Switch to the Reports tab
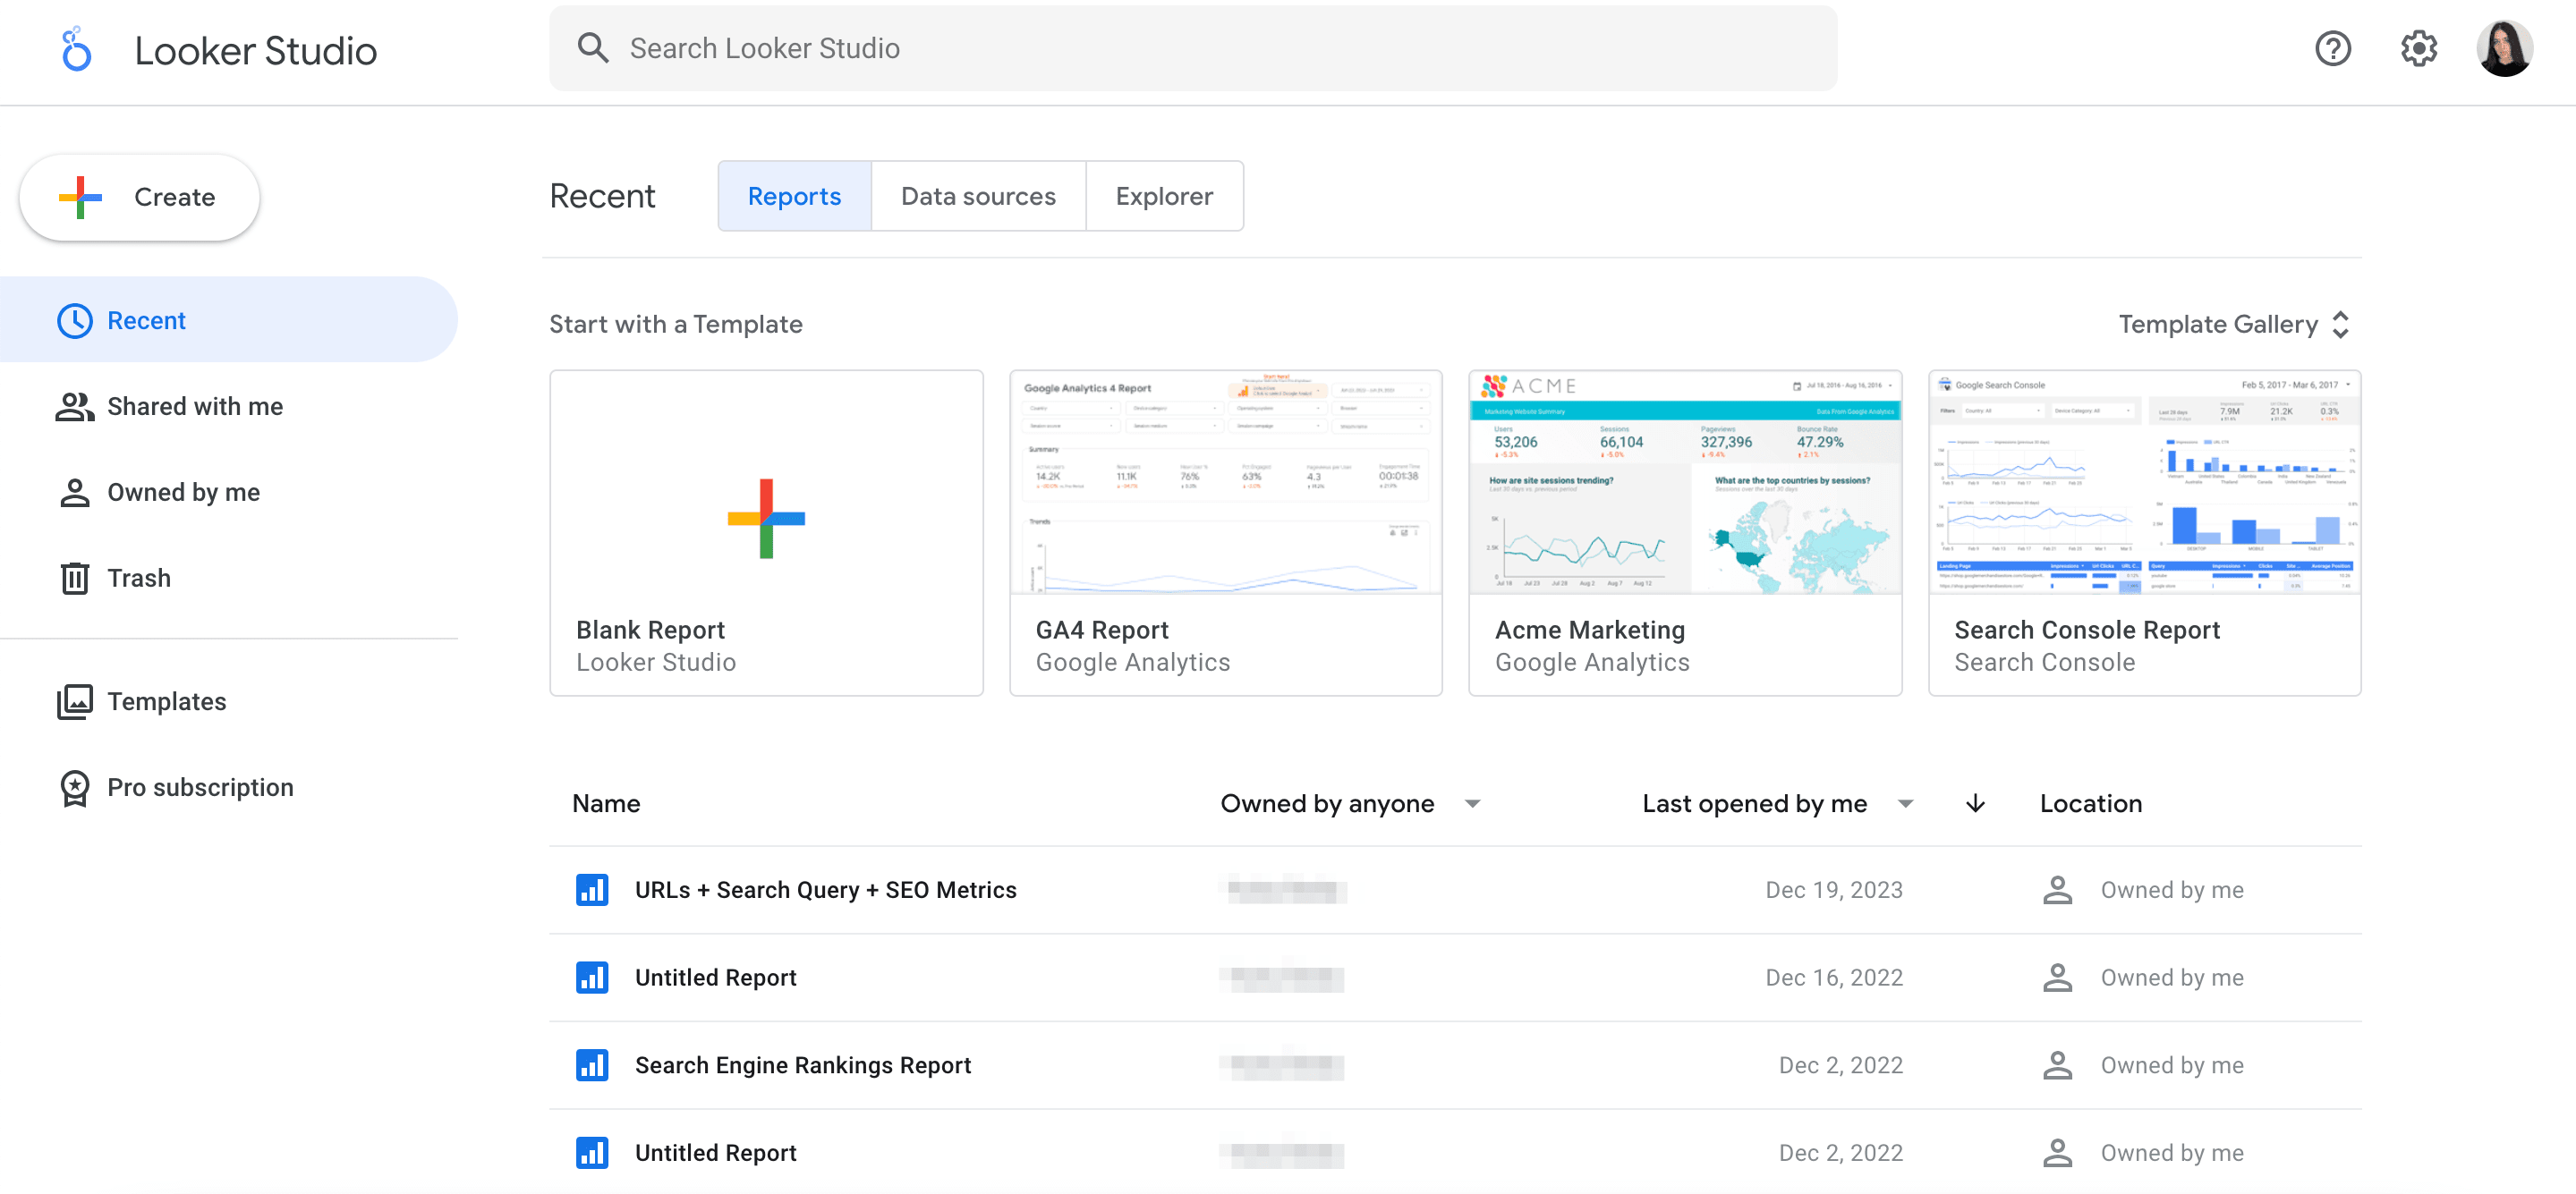Screen dimensions: 2576x1194 click(x=794, y=196)
